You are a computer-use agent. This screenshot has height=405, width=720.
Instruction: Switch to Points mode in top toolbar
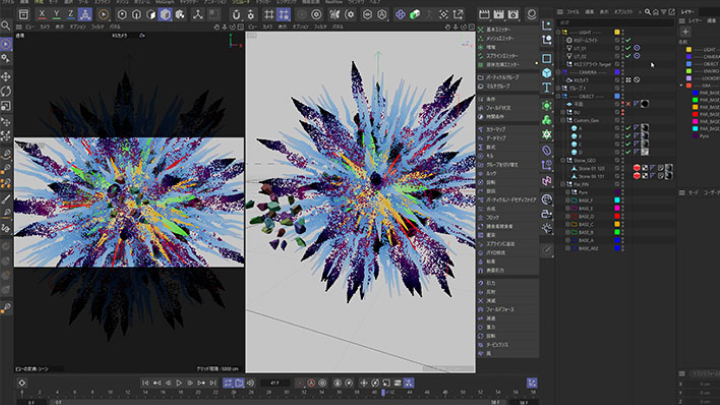click(x=122, y=15)
